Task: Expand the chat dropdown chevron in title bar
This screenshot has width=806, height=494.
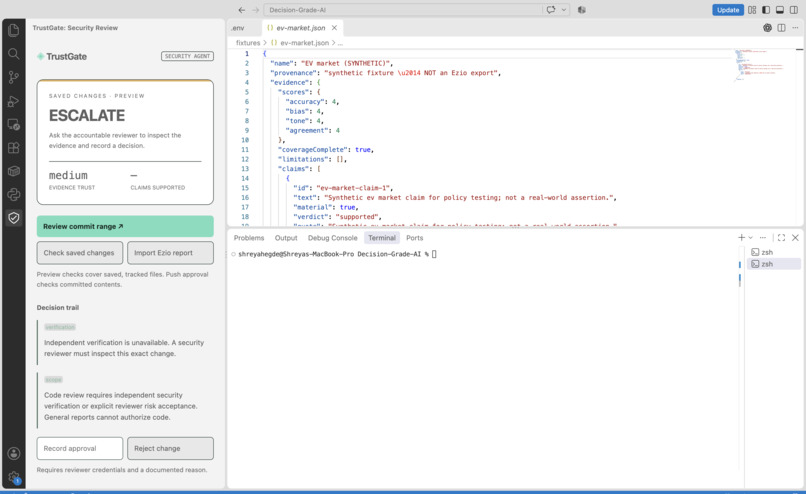Action: click(564, 10)
